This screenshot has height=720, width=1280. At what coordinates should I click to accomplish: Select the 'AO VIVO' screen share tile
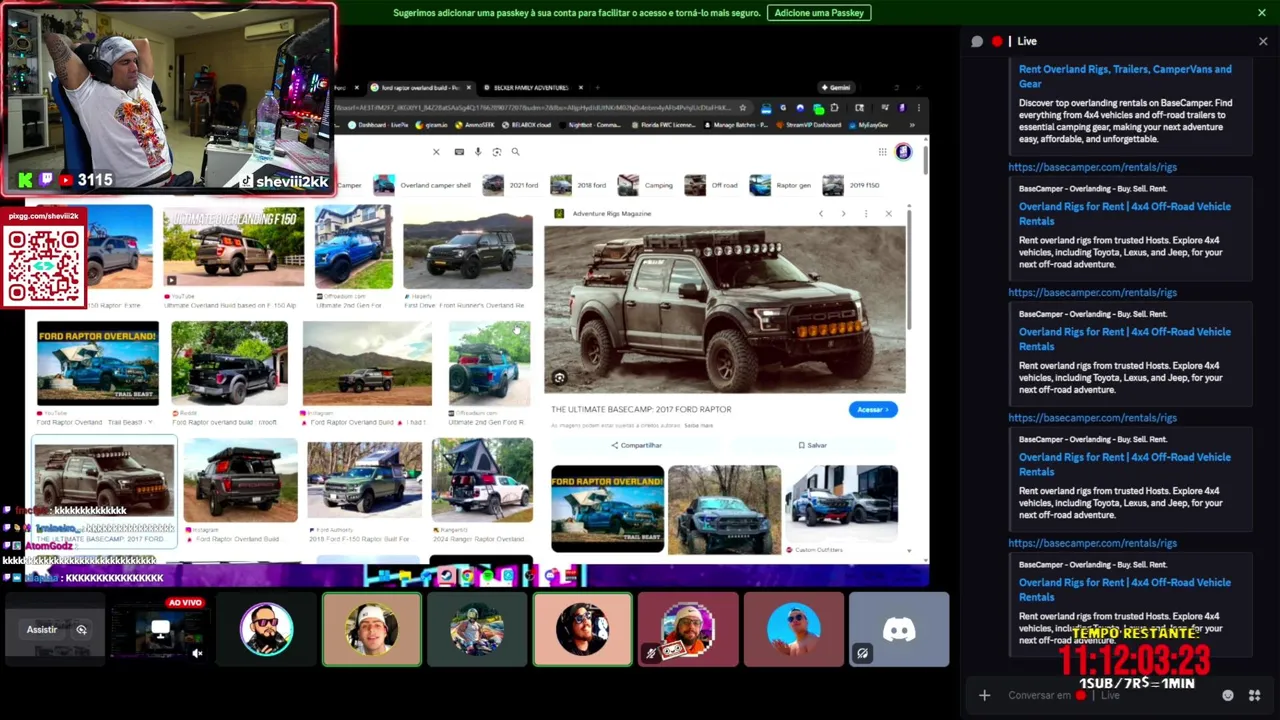[160, 629]
